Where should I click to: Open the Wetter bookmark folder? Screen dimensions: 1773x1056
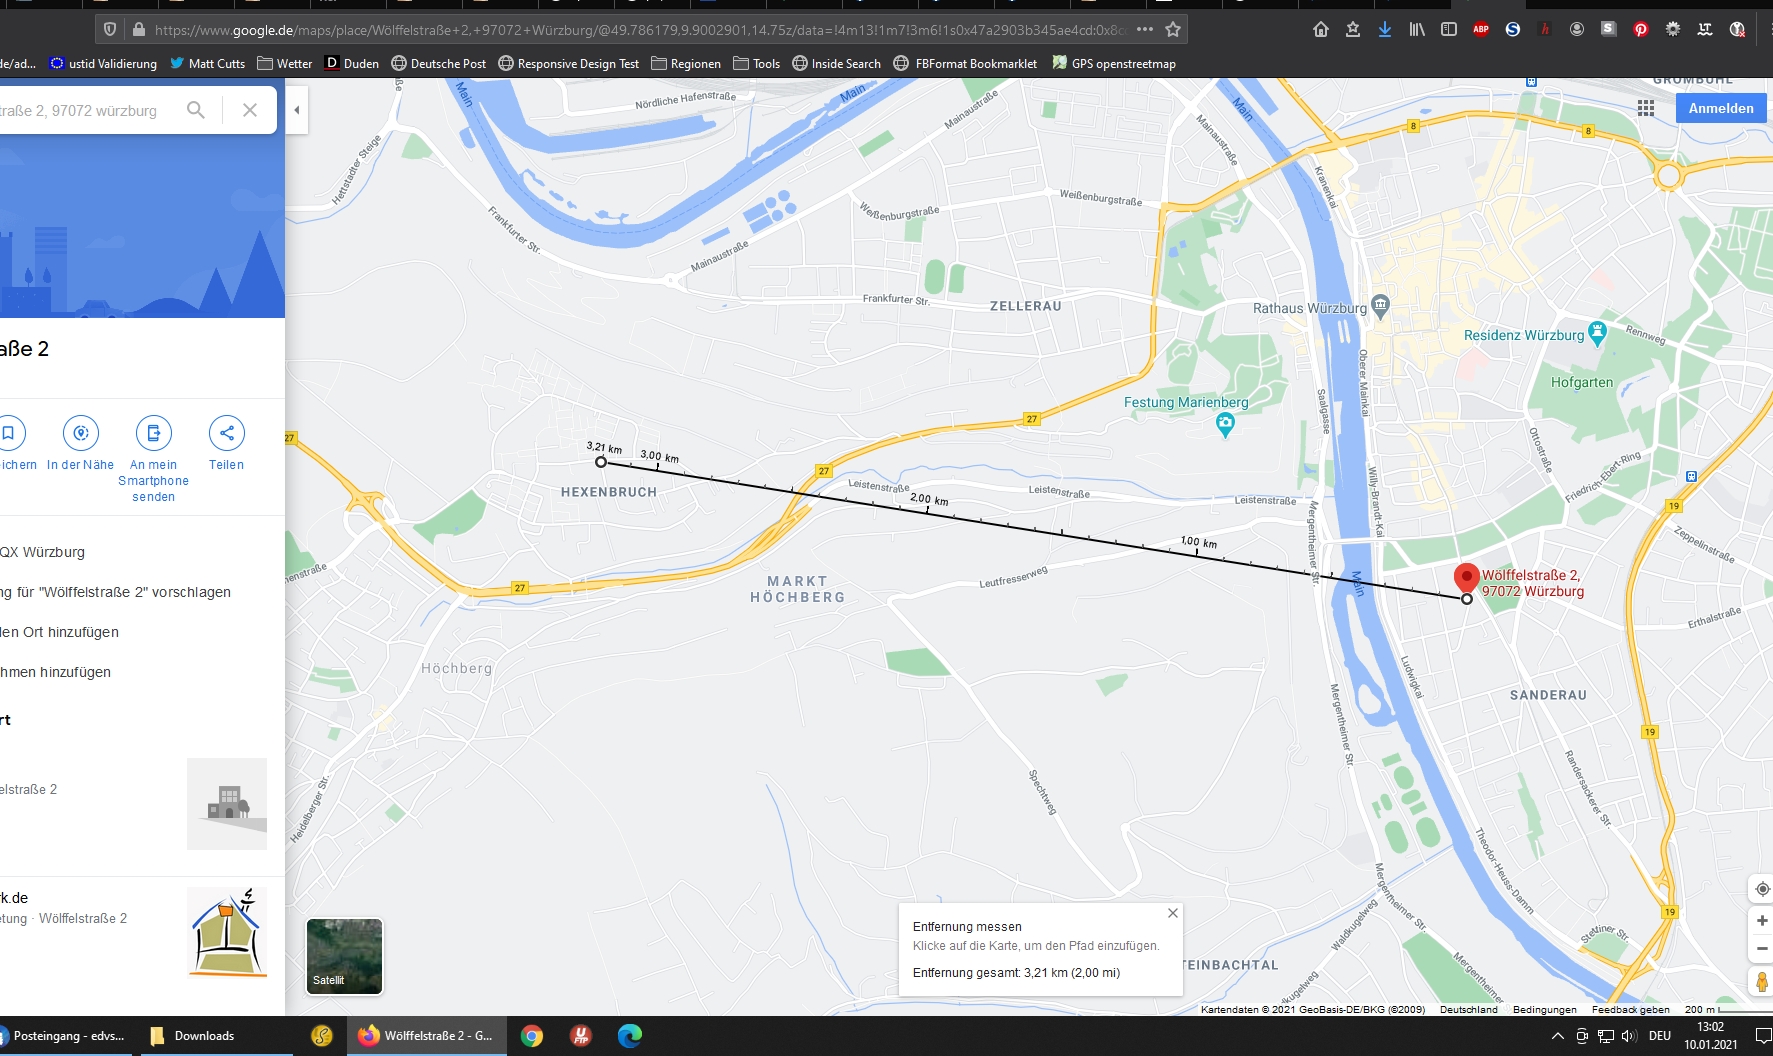[285, 64]
